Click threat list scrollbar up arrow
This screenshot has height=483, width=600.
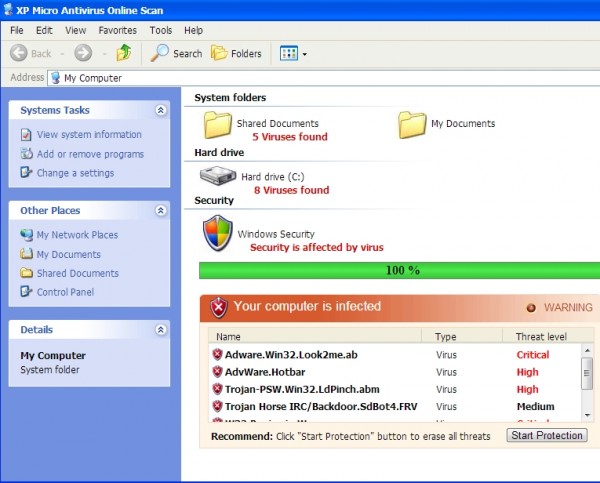[587, 350]
